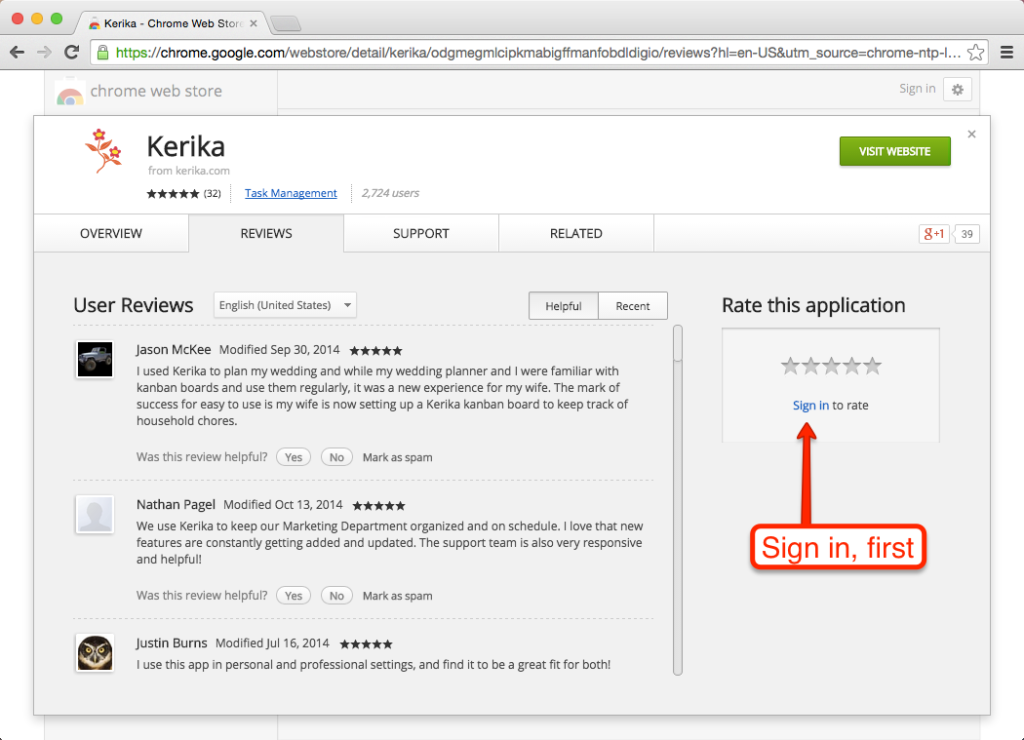Close the Kerika detail dialog
This screenshot has width=1024, height=740.
(972, 134)
